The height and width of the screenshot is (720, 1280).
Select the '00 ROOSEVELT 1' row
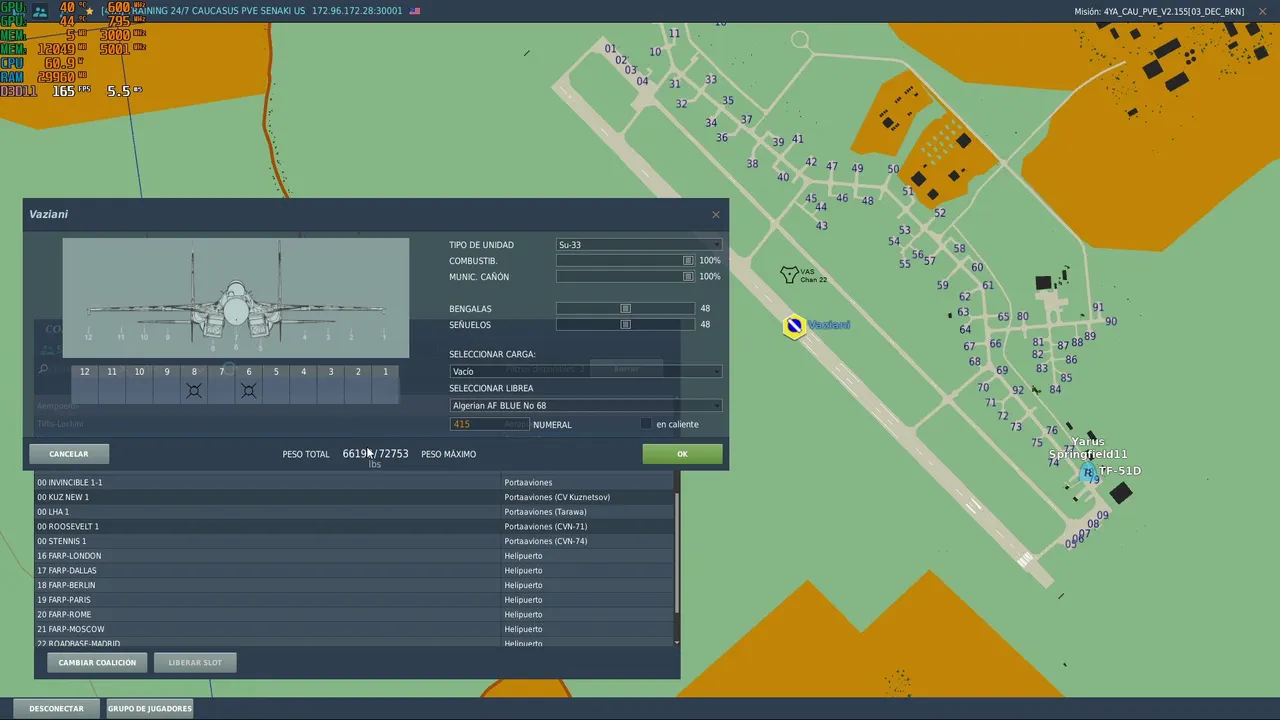click(x=355, y=526)
